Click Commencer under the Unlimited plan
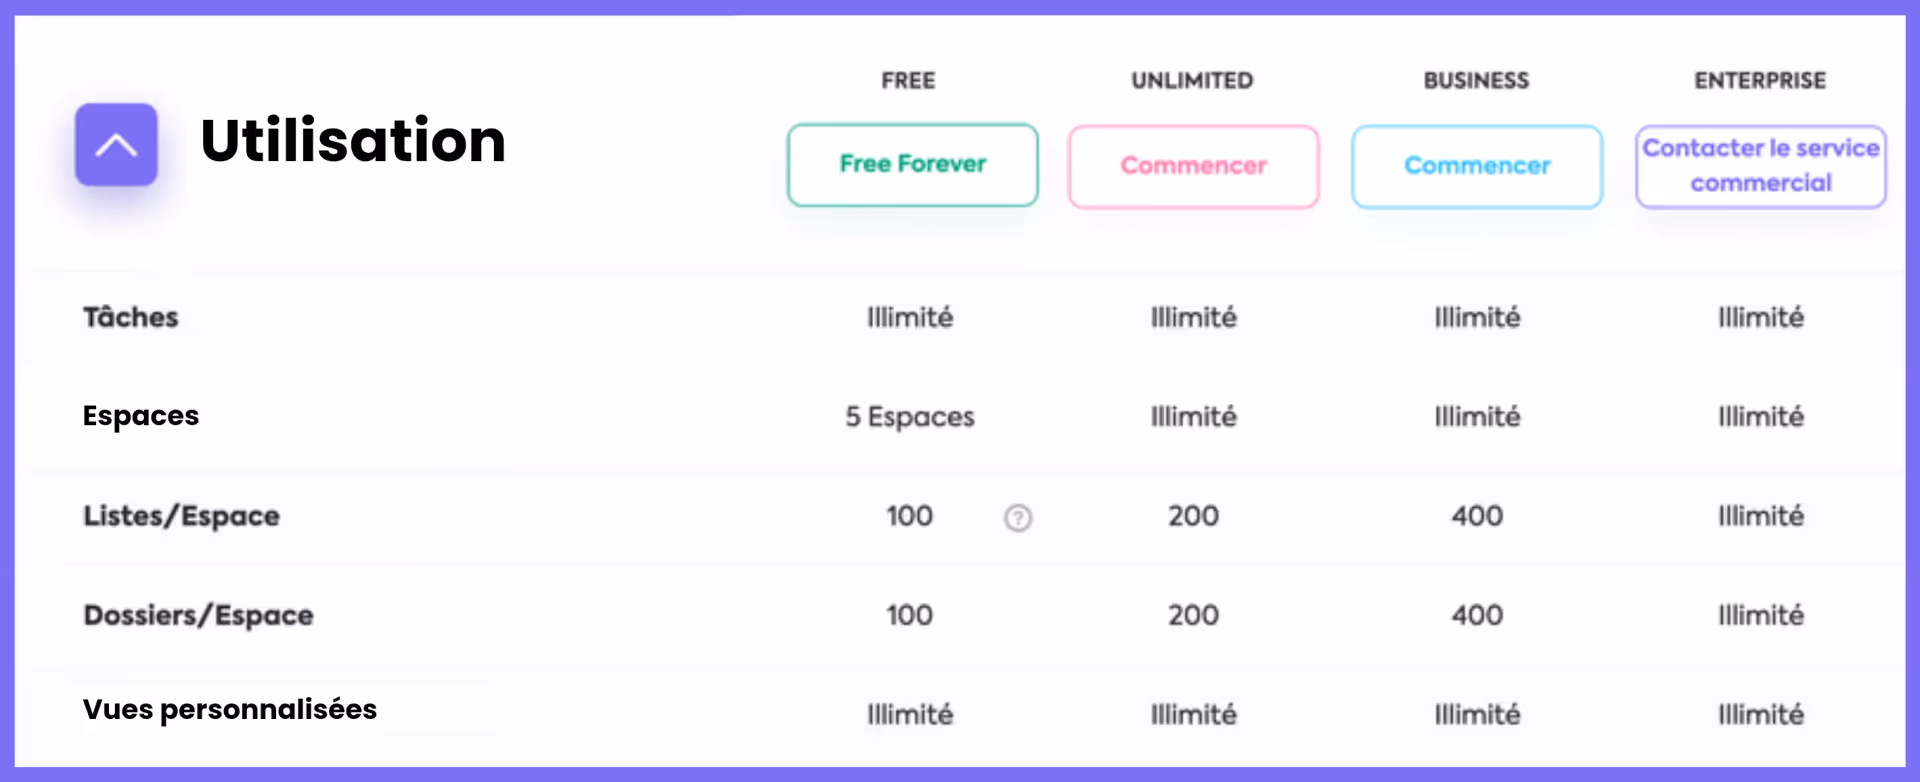The width and height of the screenshot is (1920, 782). (x=1193, y=166)
